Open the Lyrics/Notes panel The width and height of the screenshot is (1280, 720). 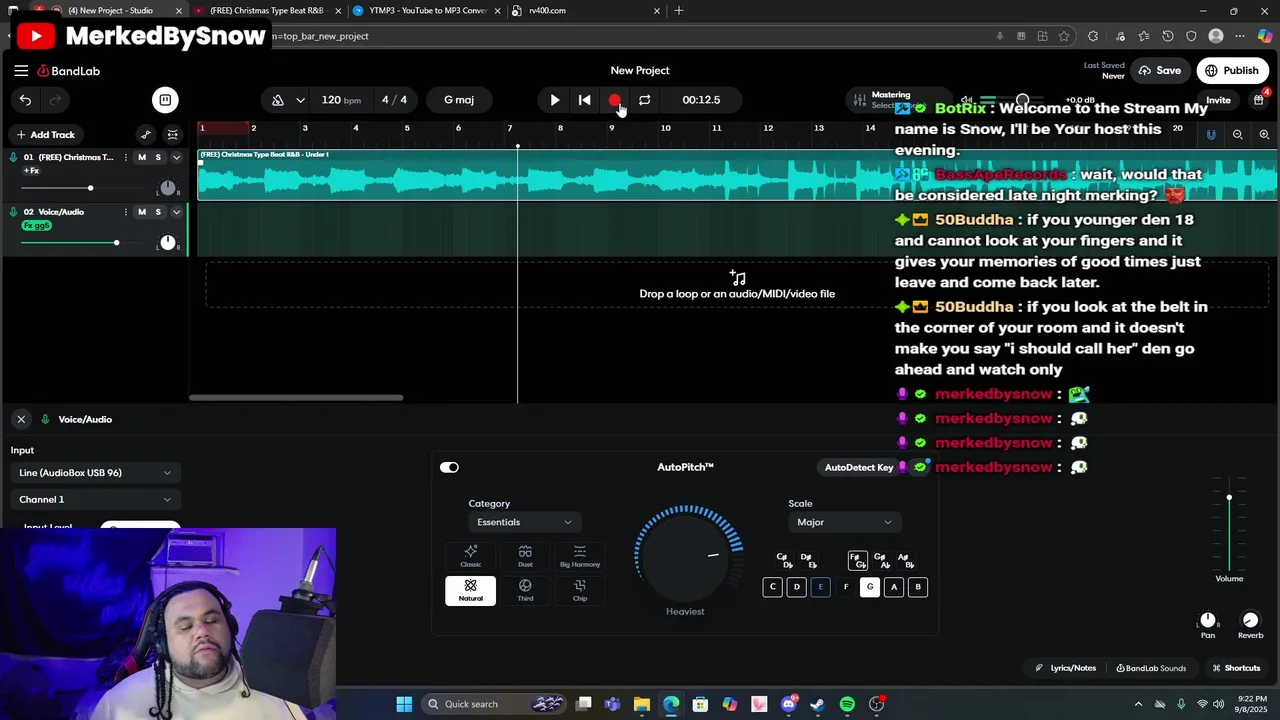click(1066, 668)
